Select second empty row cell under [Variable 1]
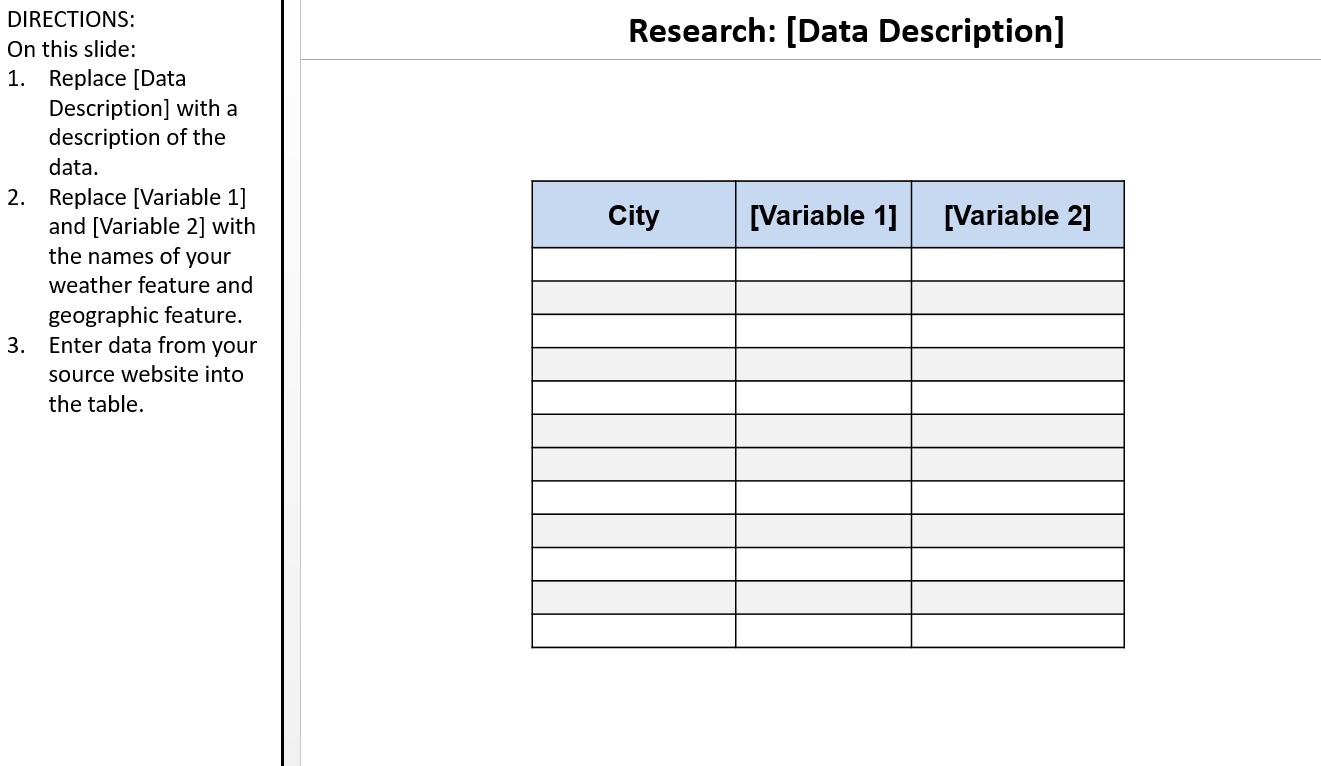The height and width of the screenshot is (766, 1321). pos(823,298)
